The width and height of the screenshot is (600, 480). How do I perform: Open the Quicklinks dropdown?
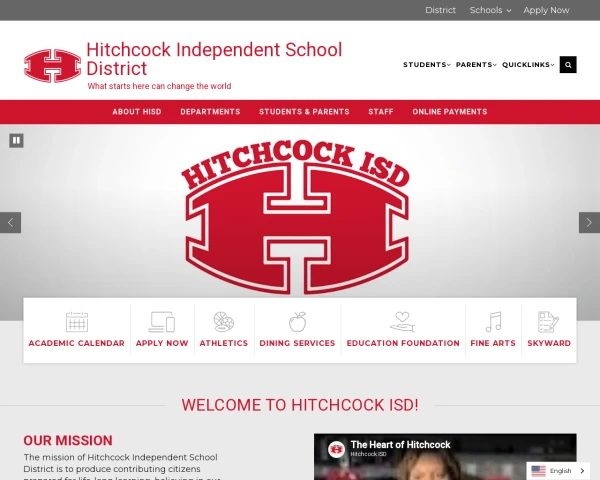tap(528, 65)
